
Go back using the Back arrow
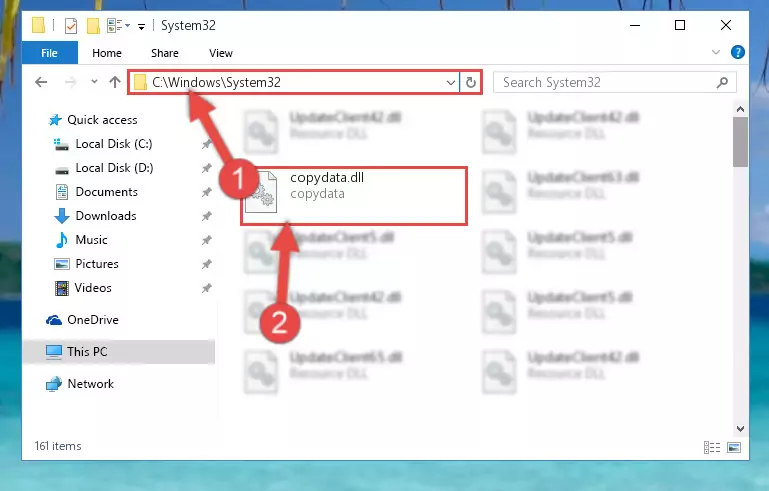click(42, 82)
